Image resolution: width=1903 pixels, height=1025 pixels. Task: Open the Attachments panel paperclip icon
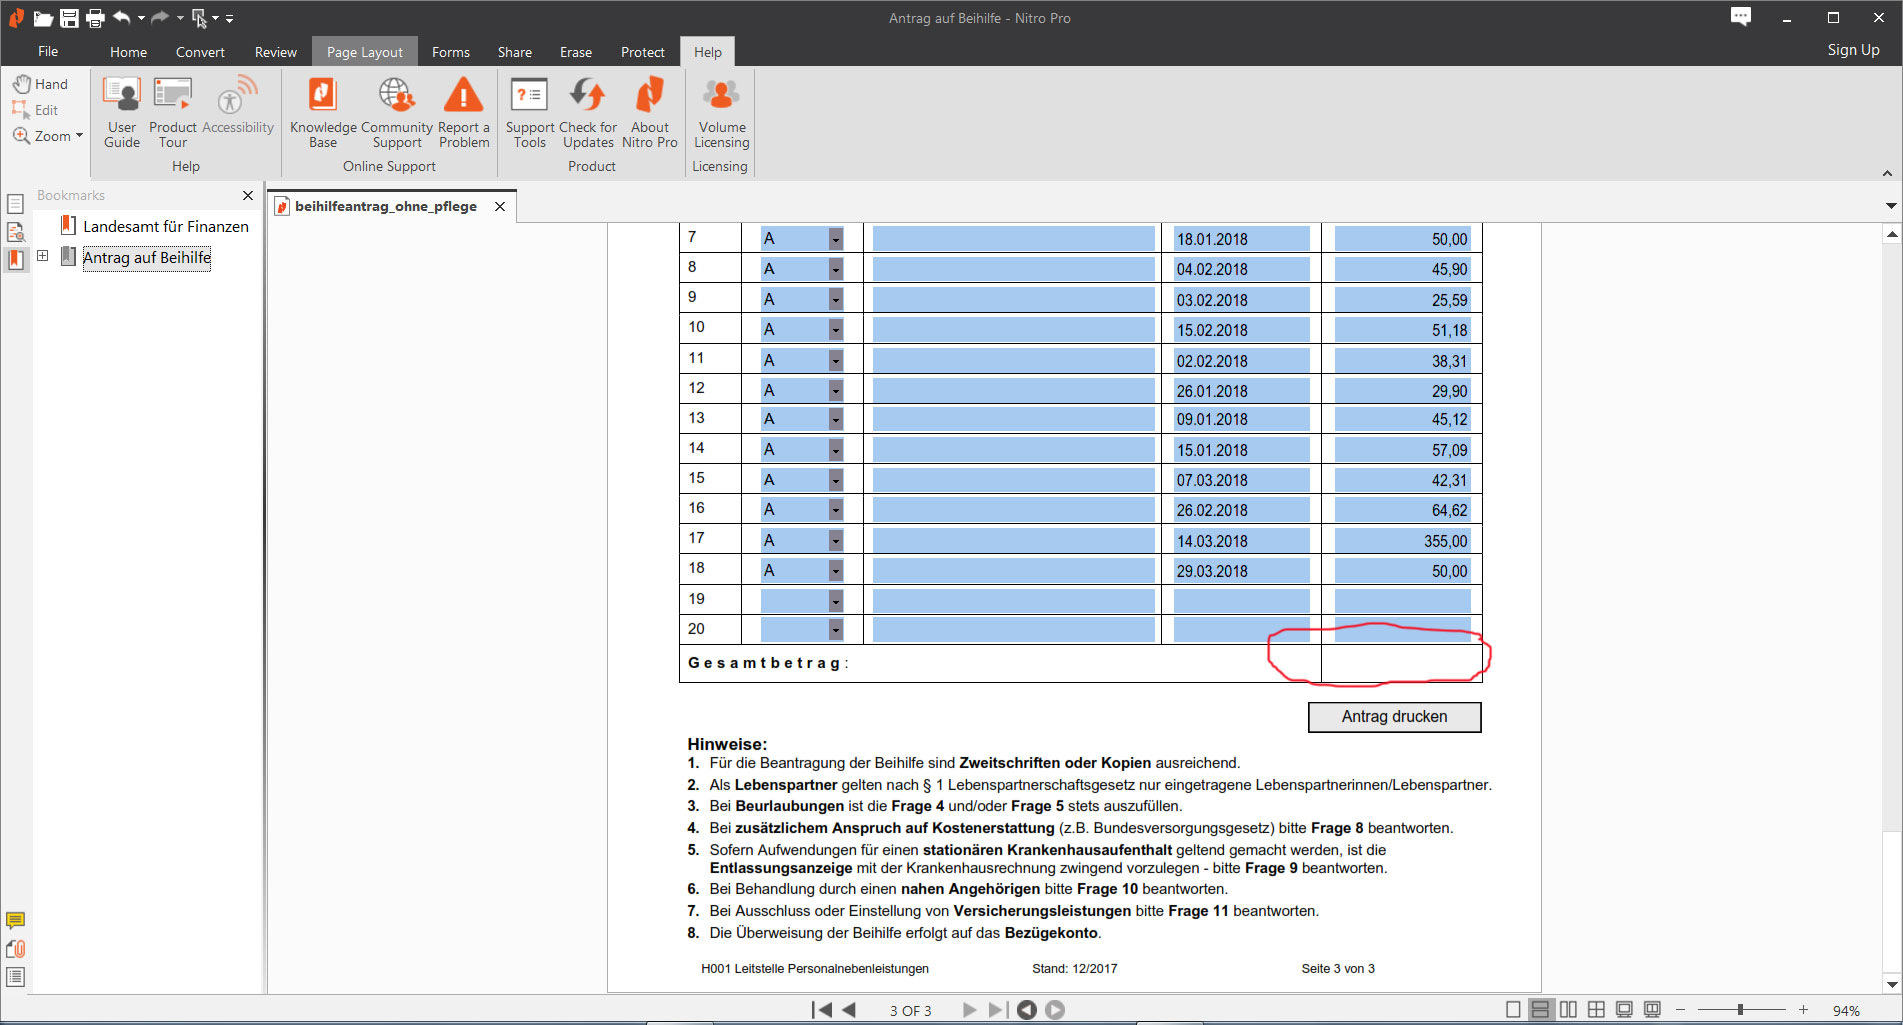pos(15,949)
